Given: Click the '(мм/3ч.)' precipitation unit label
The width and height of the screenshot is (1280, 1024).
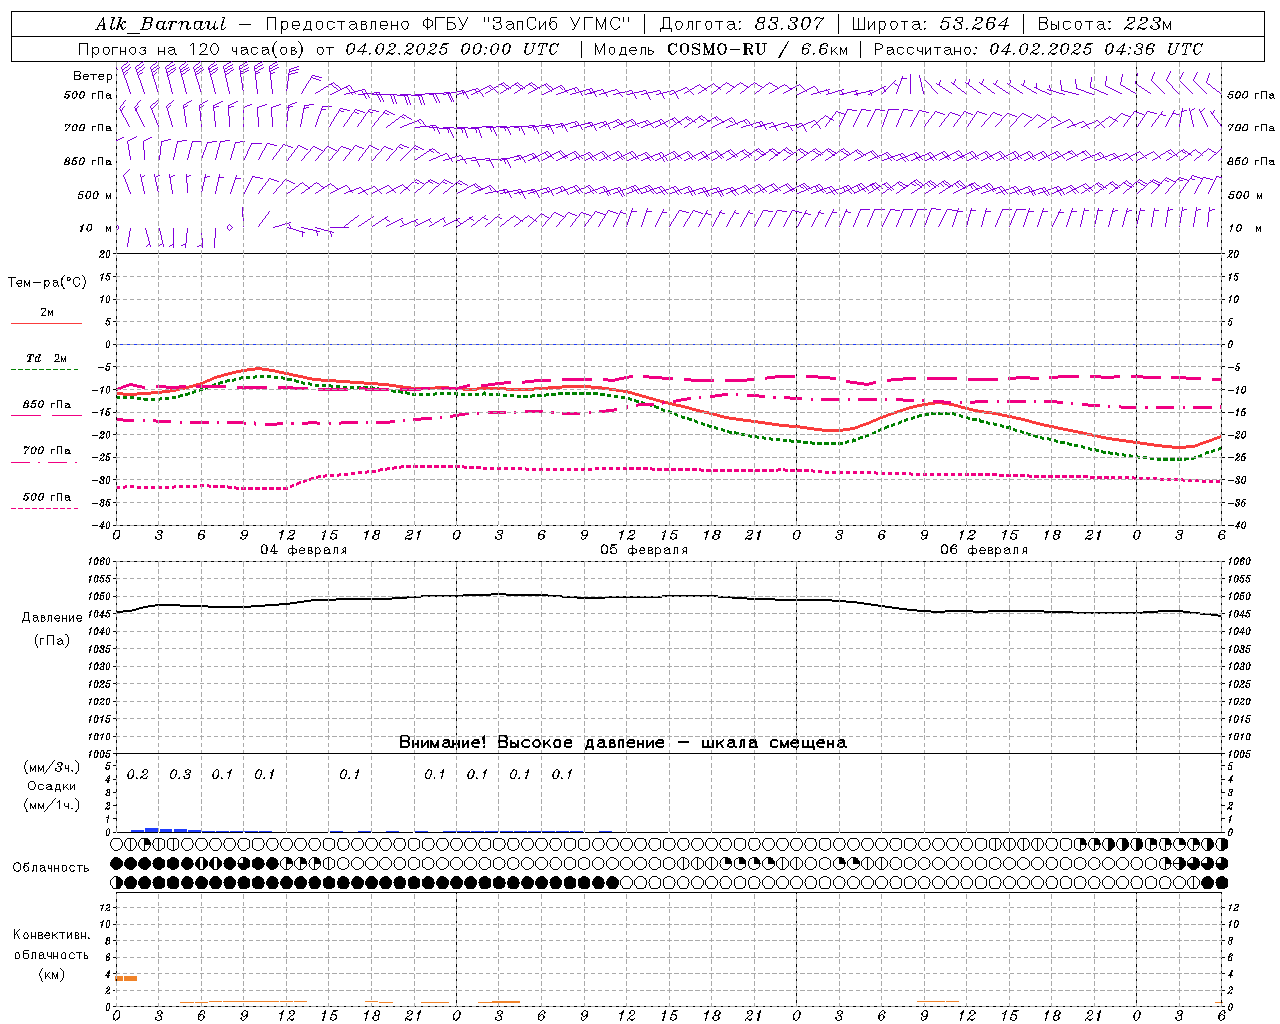Looking at the screenshot, I should (52, 767).
